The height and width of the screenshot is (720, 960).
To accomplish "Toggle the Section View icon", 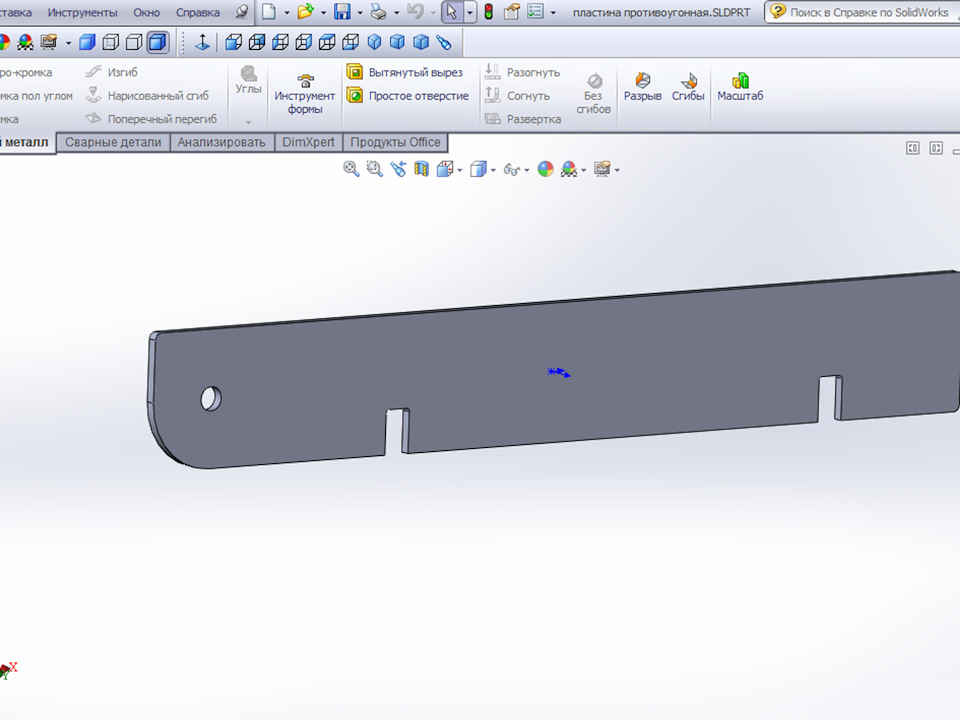I will click(x=421, y=169).
